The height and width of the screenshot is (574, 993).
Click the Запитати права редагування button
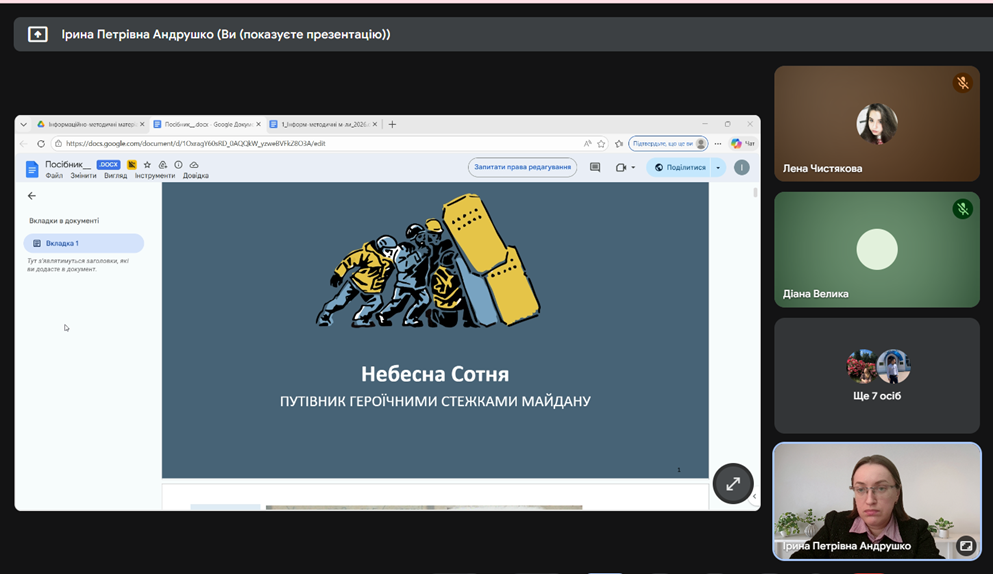tap(522, 167)
